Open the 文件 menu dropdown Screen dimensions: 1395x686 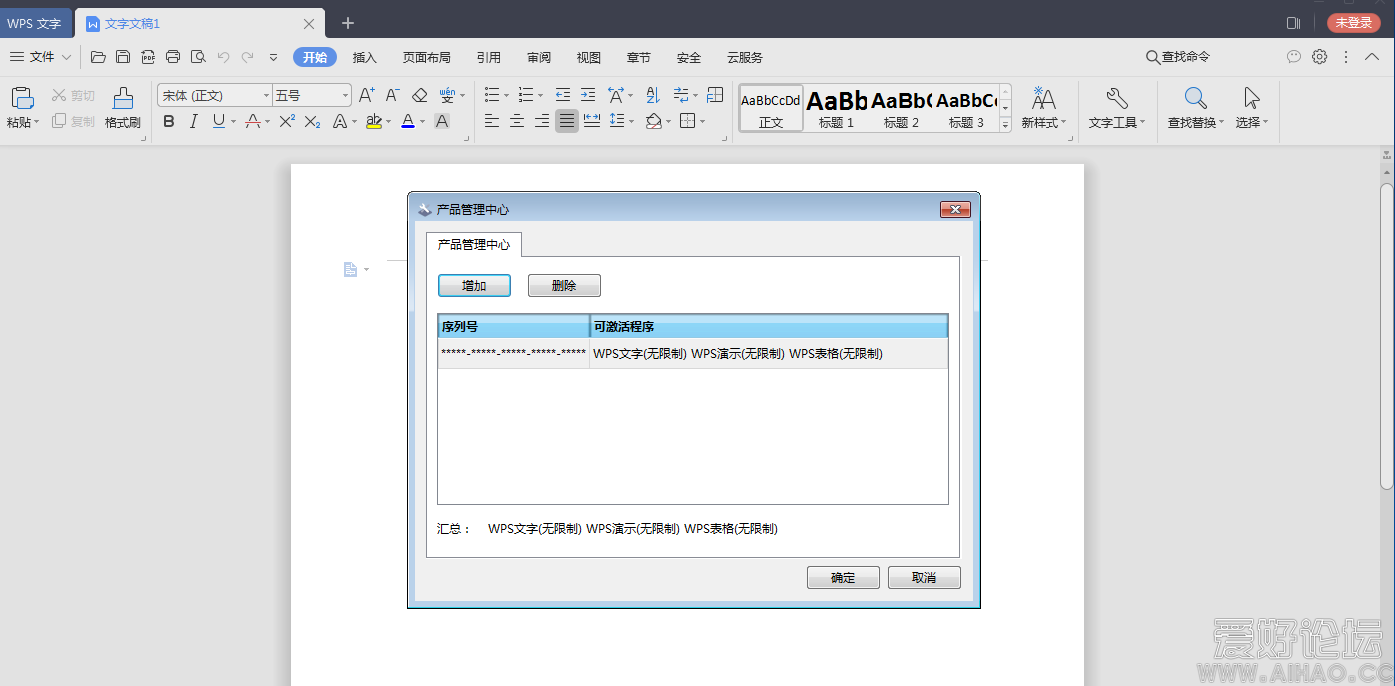pos(41,57)
